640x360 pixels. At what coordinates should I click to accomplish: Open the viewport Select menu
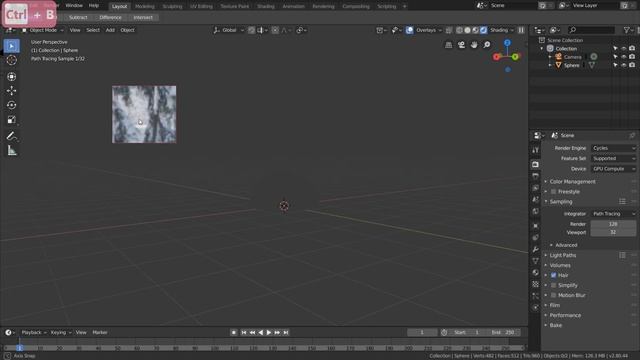point(93,30)
